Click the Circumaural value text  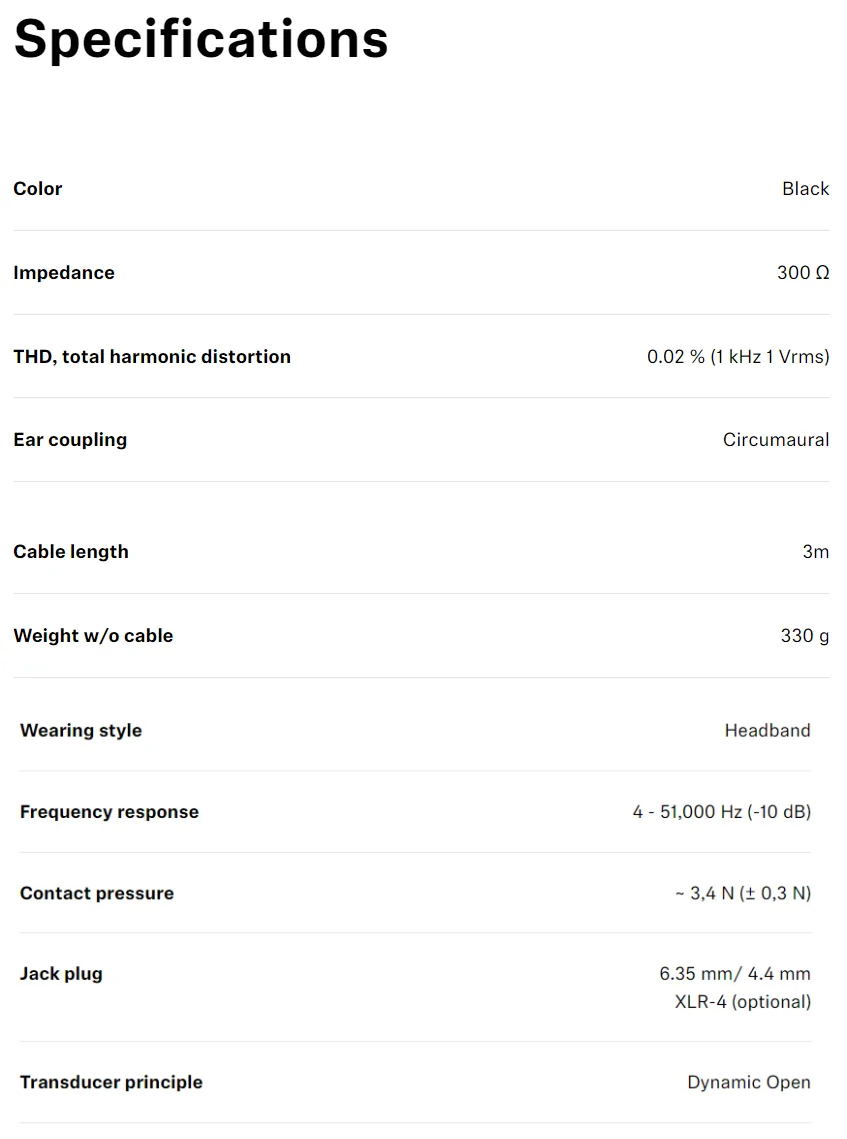point(776,440)
